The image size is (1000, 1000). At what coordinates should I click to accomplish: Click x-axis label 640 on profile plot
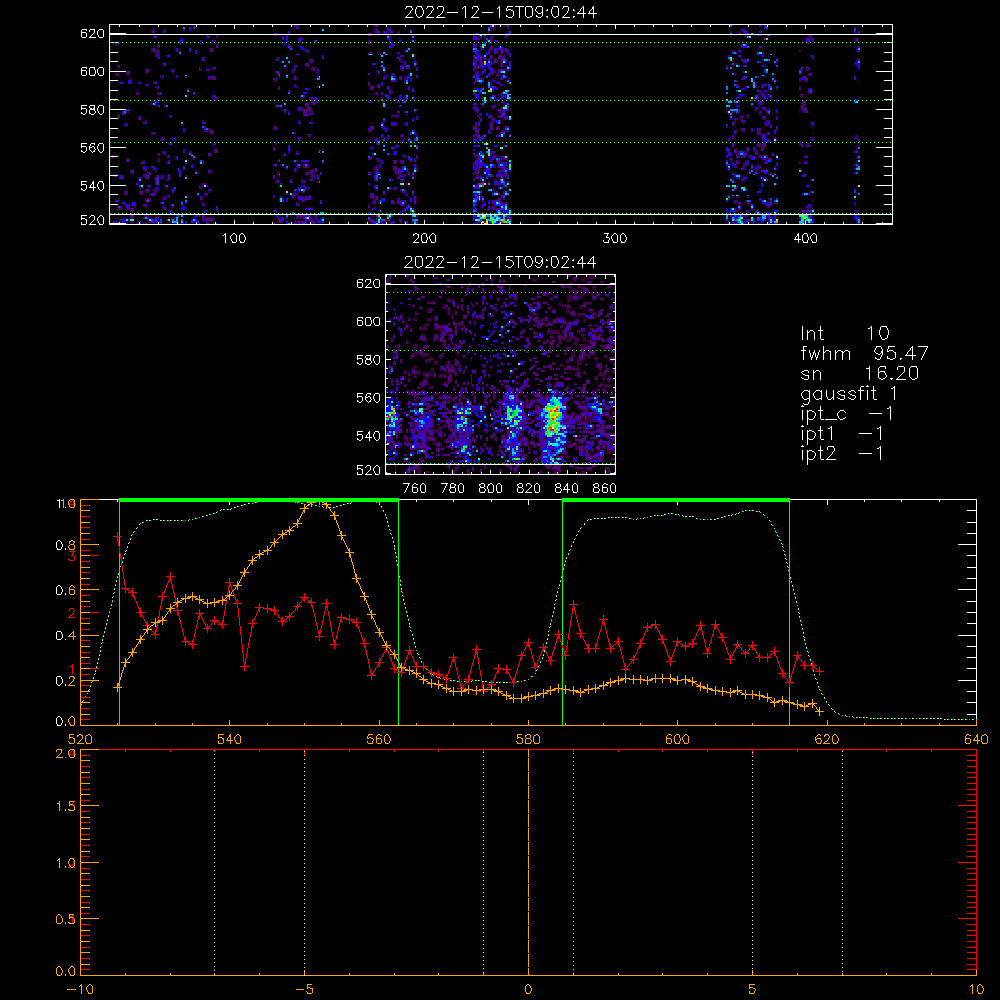tap(976, 739)
